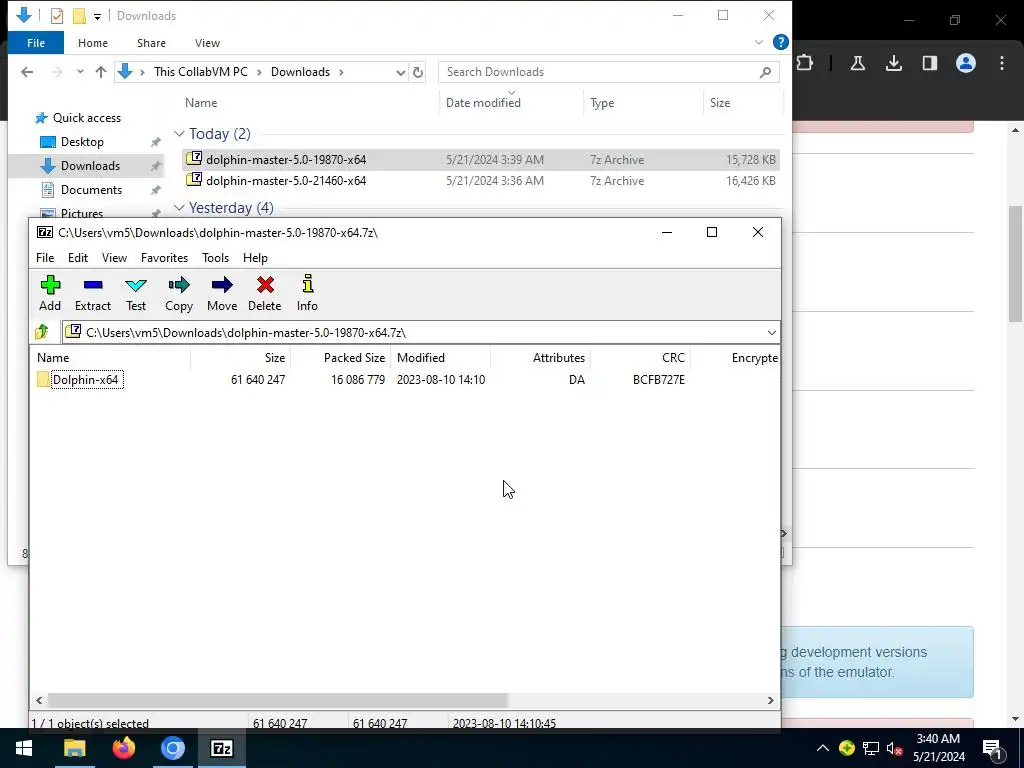
Task: Show hidden system tray icons
Action: [823, 748]
